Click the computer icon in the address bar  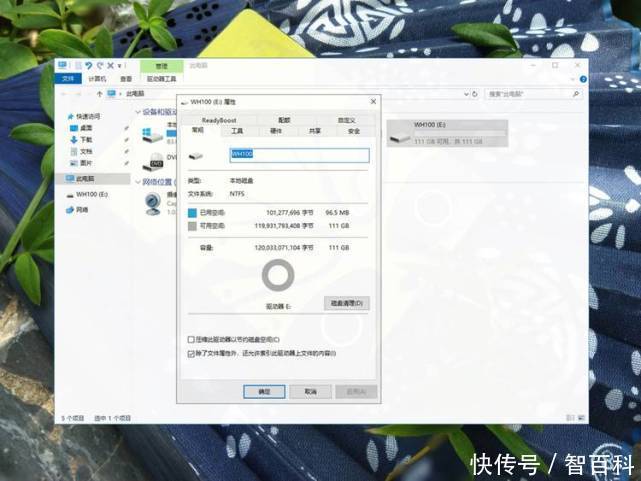tap(111, 94)
